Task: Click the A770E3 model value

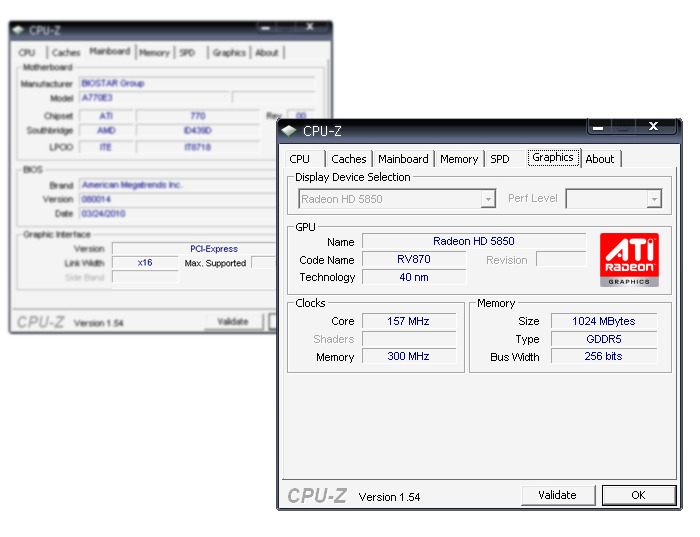Action: click(x=154, y=98)
